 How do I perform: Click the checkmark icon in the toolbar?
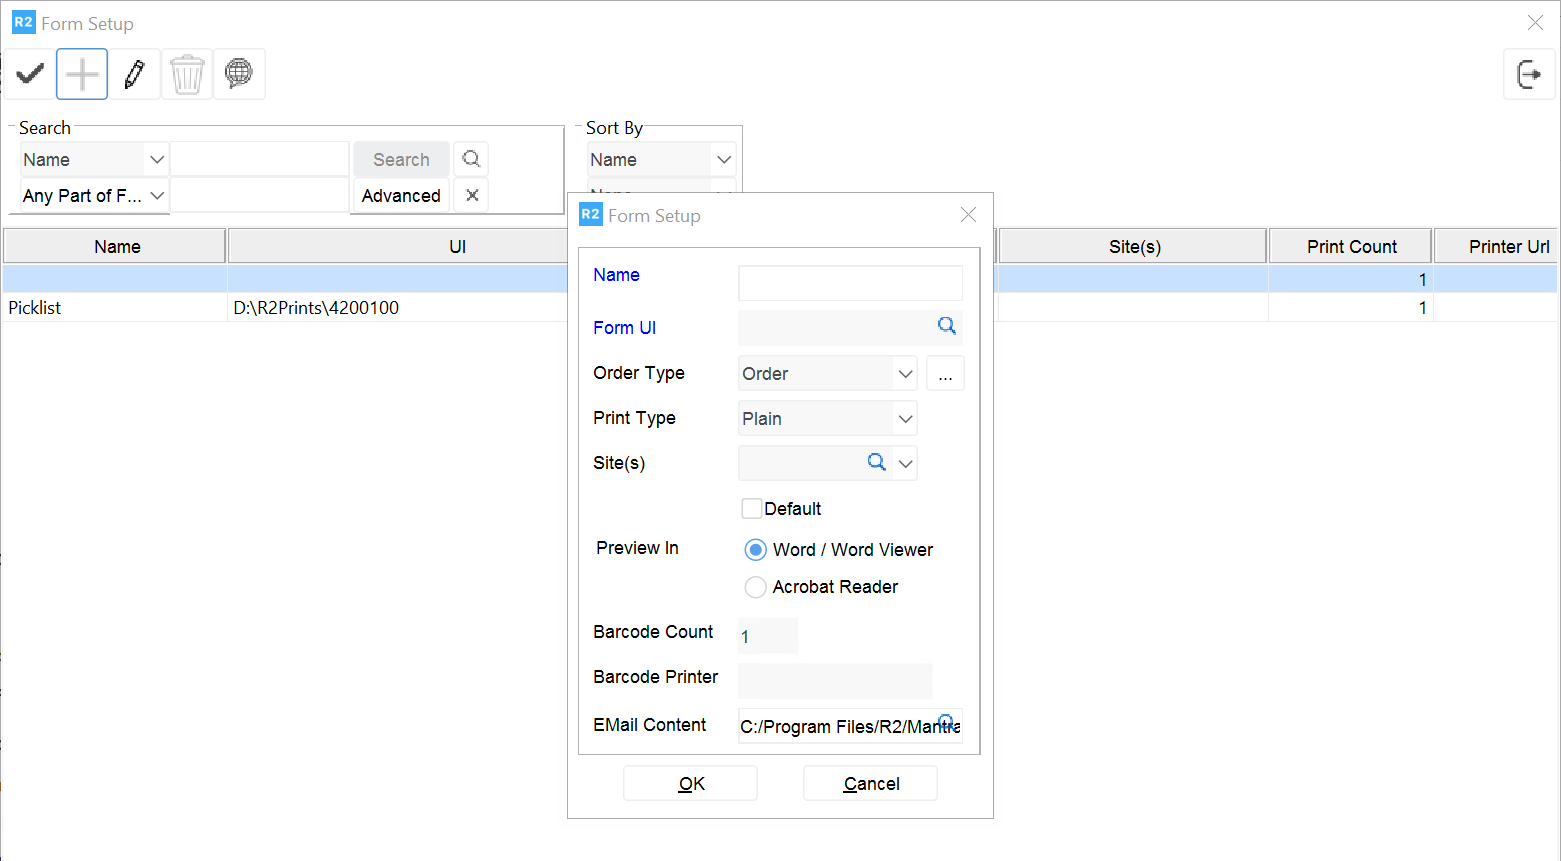[x=29, y=73]
